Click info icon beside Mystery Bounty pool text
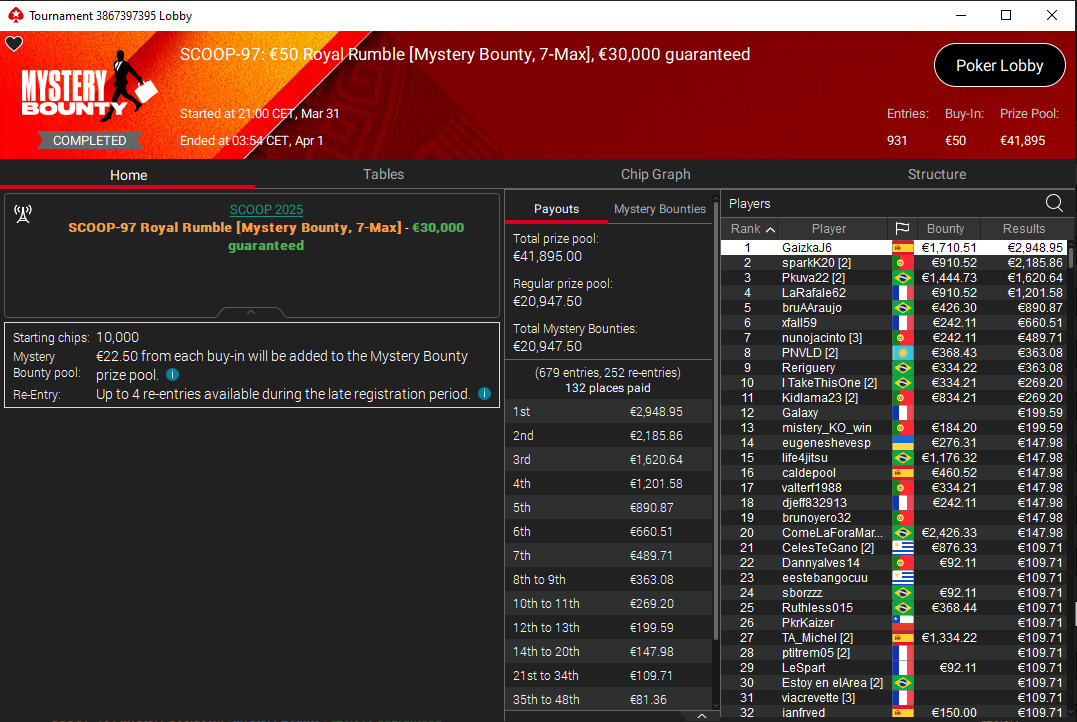The width and height of the screenshot is (1077, 722). [173, 374]
